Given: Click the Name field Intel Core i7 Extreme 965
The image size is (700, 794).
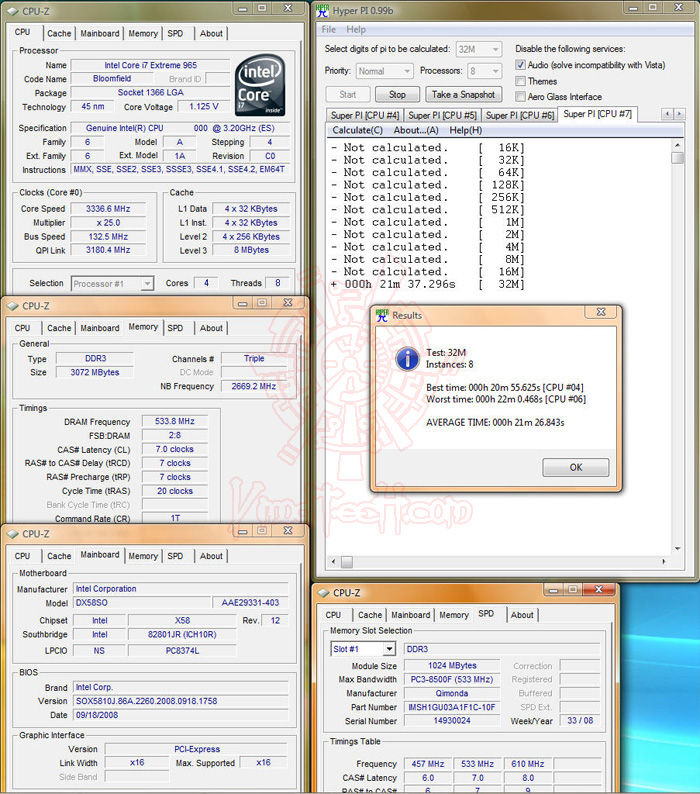Looking at the screenshot, I should click(150, 65).
